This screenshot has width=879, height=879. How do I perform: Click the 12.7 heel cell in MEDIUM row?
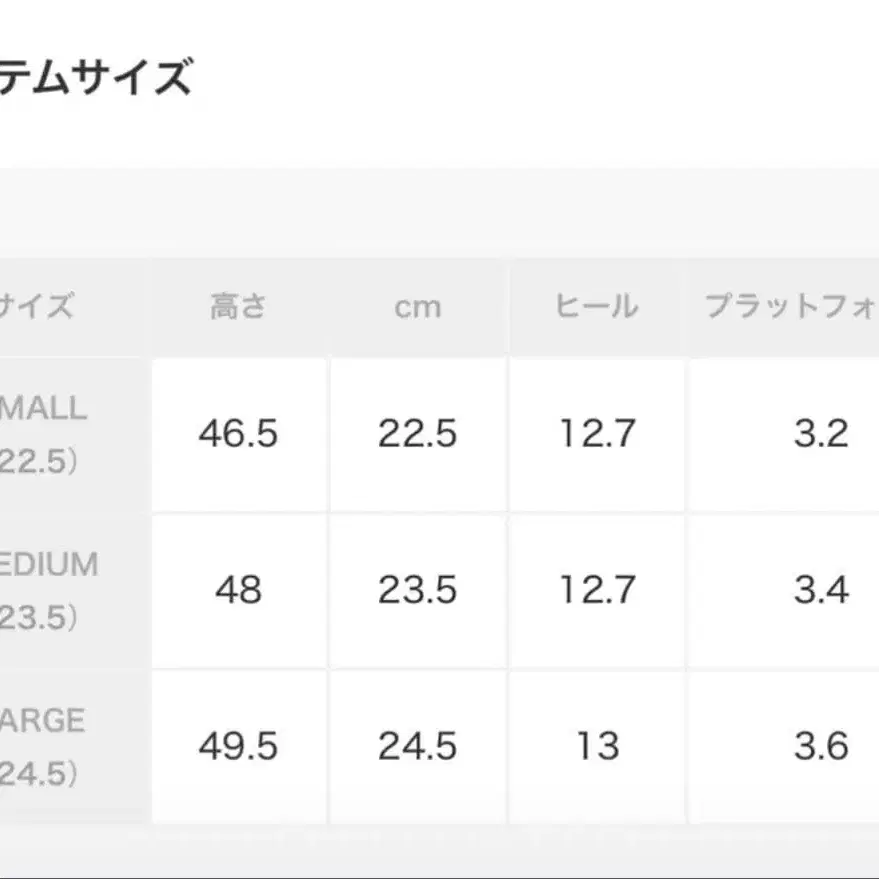tap(596, 590)
